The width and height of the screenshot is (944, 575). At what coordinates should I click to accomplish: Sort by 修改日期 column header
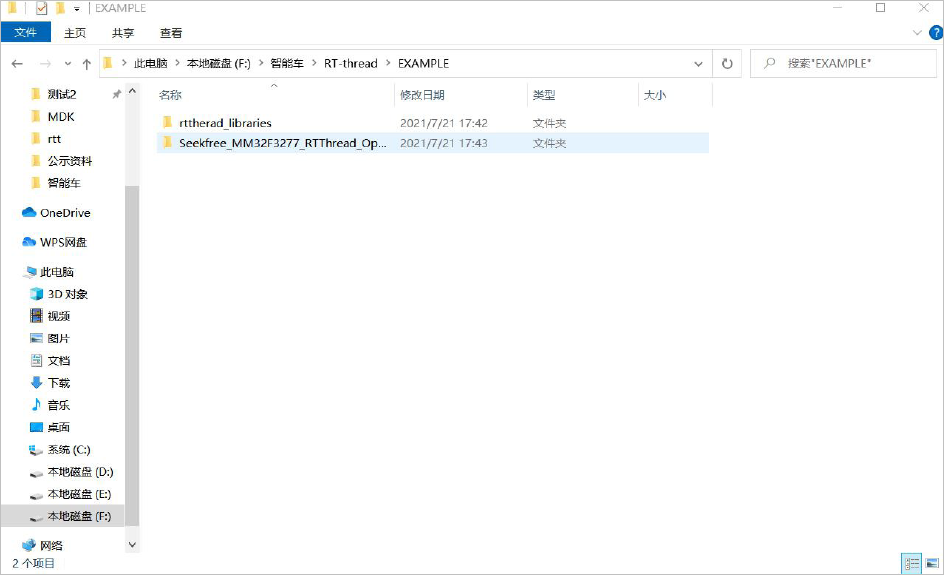tap(422, 95)
